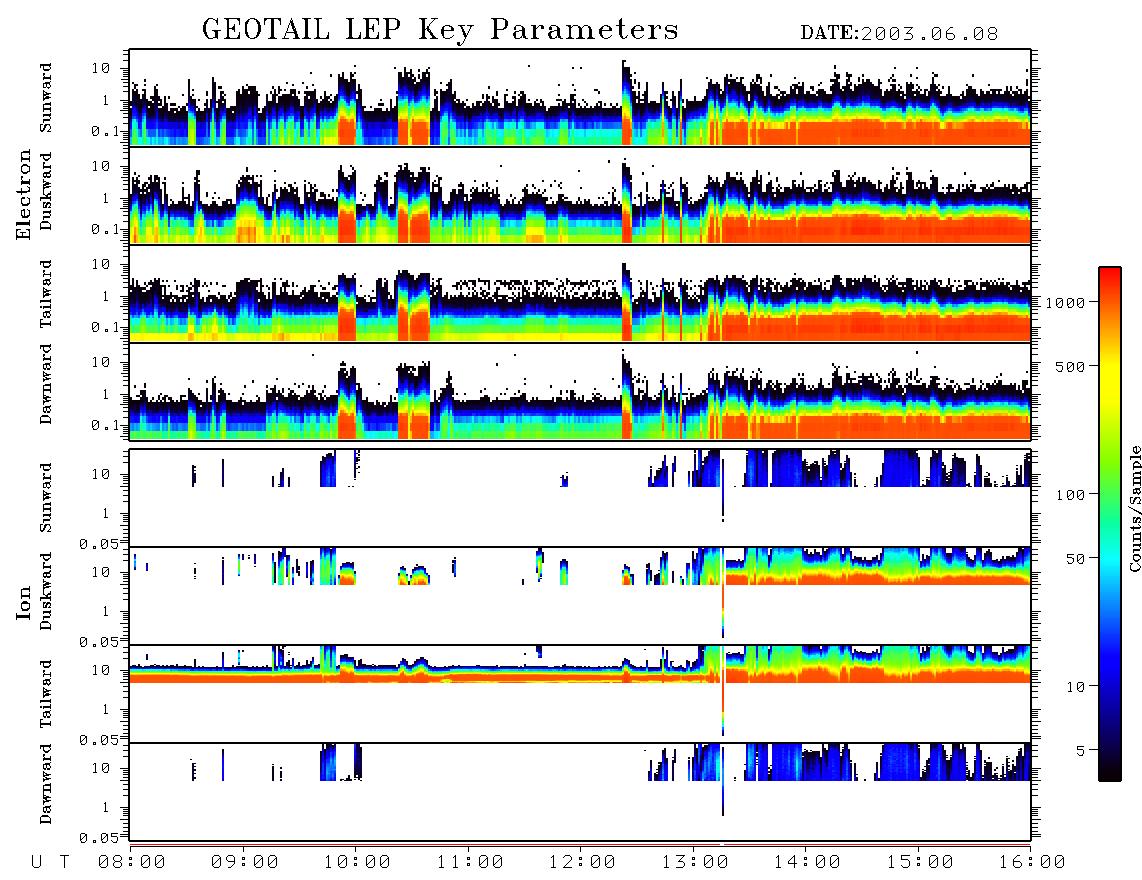Click the "15:00" time tick label
The width and height of the screenshot is (1142, 880).
coord(920,863)
